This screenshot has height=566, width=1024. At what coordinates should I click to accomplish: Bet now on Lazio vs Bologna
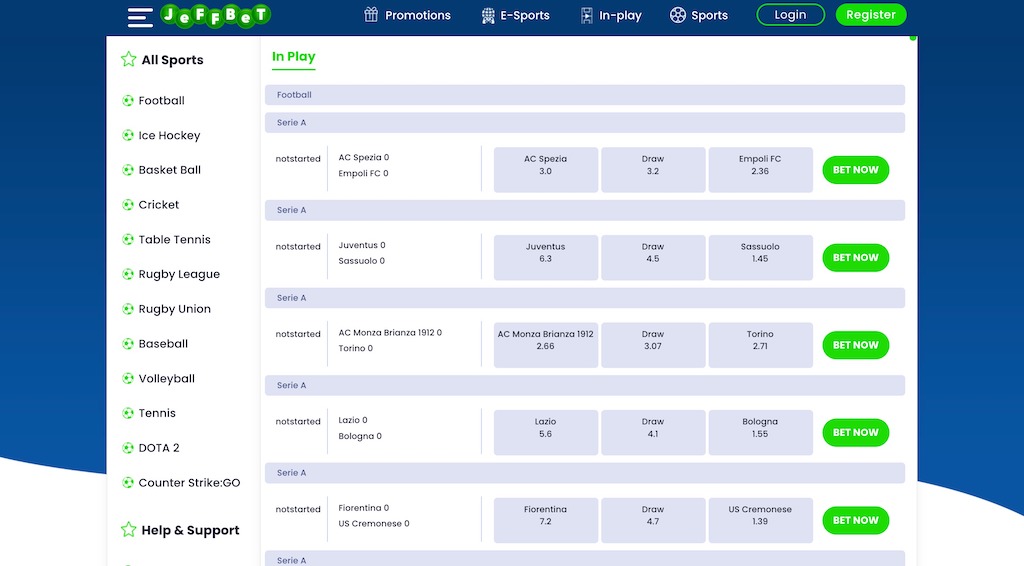(856, 432)
